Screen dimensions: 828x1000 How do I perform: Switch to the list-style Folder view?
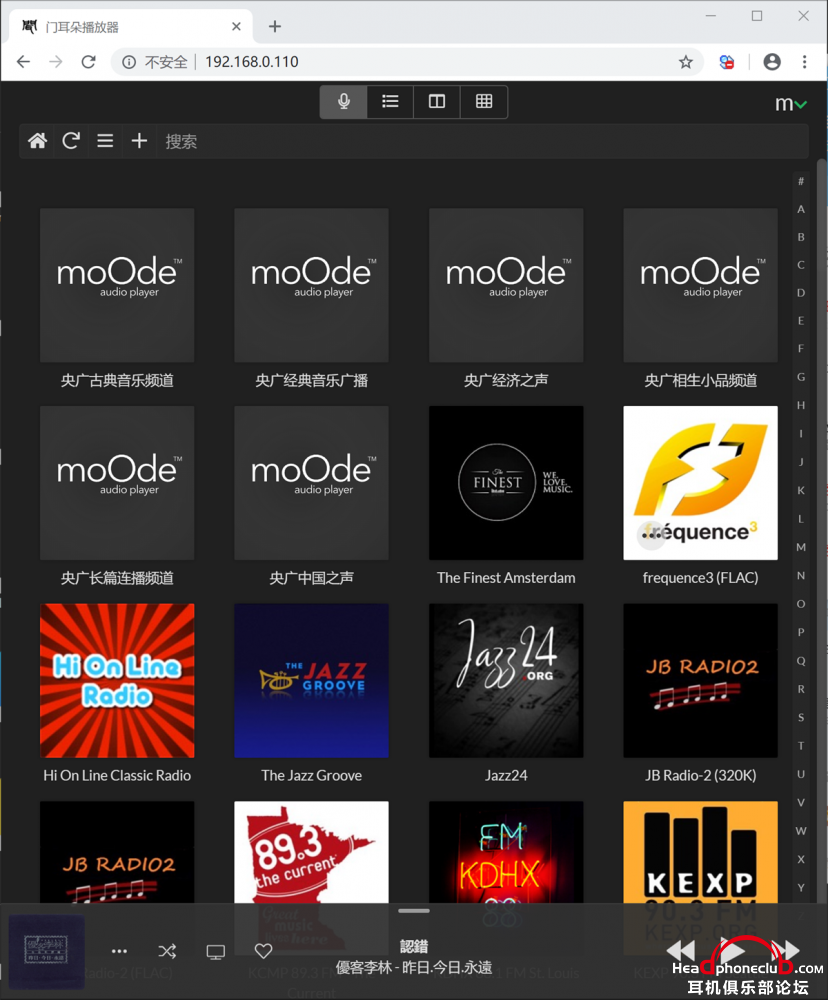click(390, 101)
